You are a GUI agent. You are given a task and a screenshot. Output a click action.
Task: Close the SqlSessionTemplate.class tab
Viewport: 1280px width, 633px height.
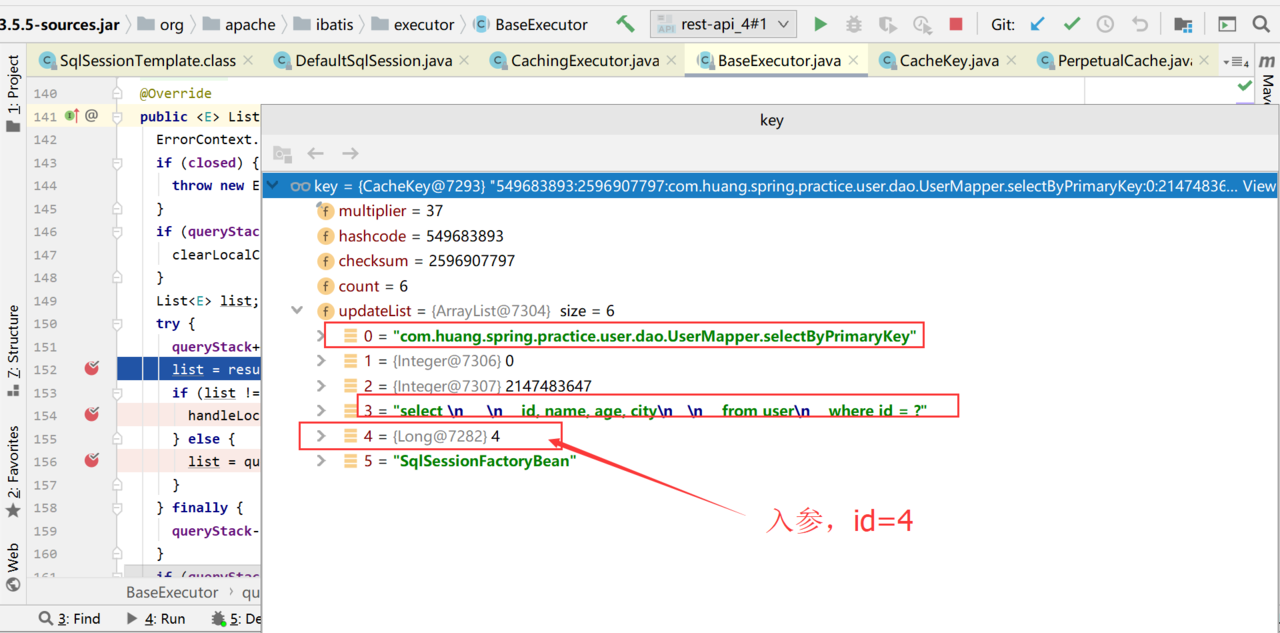(x=248, y=61)
